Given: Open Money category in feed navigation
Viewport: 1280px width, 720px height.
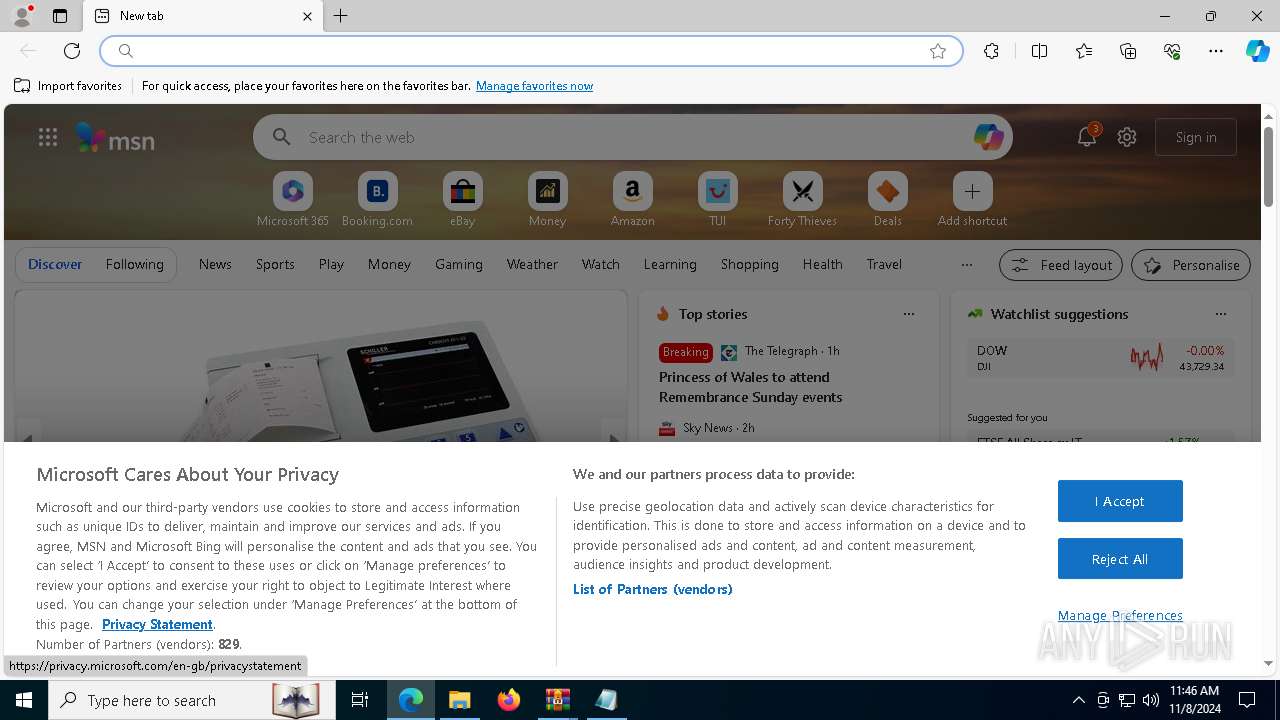Looking at the screenshot, I should (x=389, y=264).
